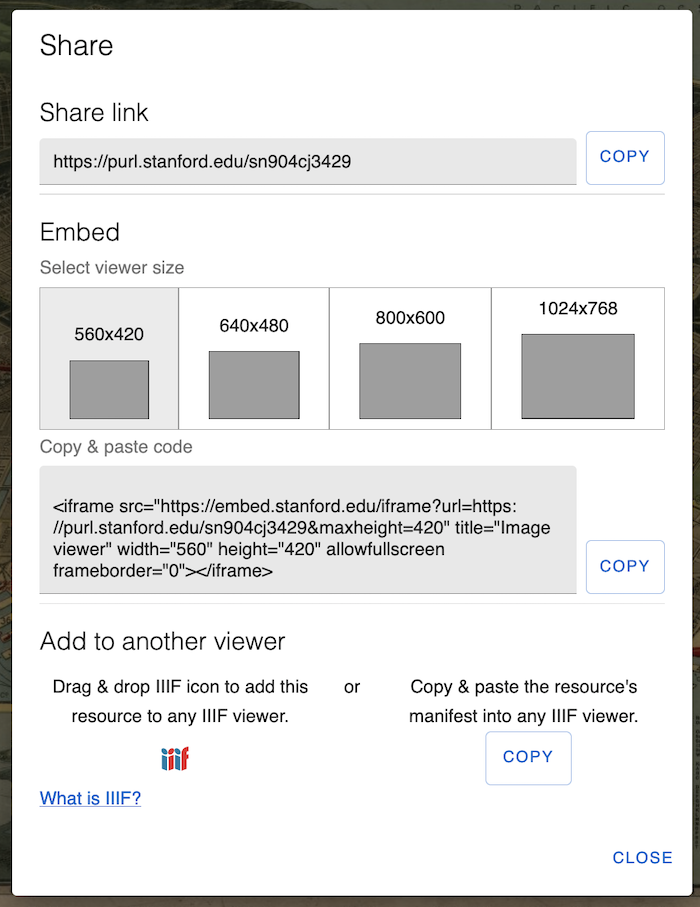
Task: Select the embed code text area
Action: tap(307, 530)
